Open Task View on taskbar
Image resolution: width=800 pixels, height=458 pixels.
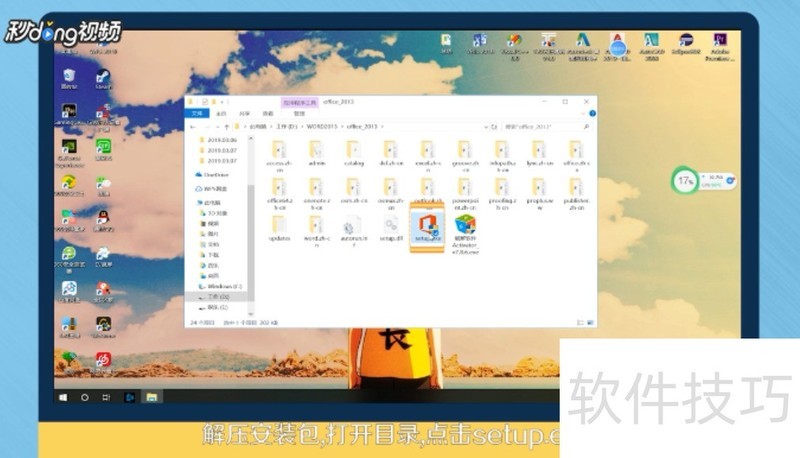click(x=106, y=397)
